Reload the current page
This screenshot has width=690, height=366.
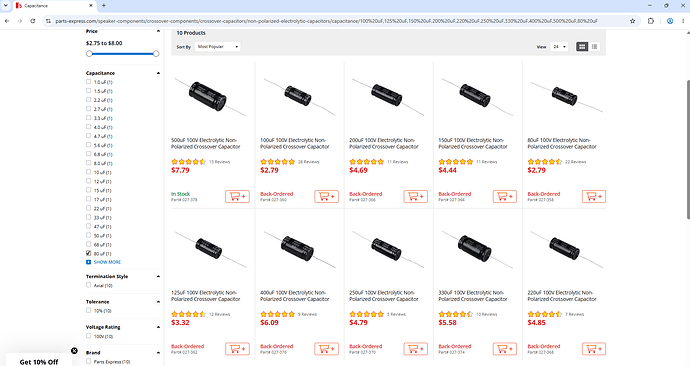33,21
